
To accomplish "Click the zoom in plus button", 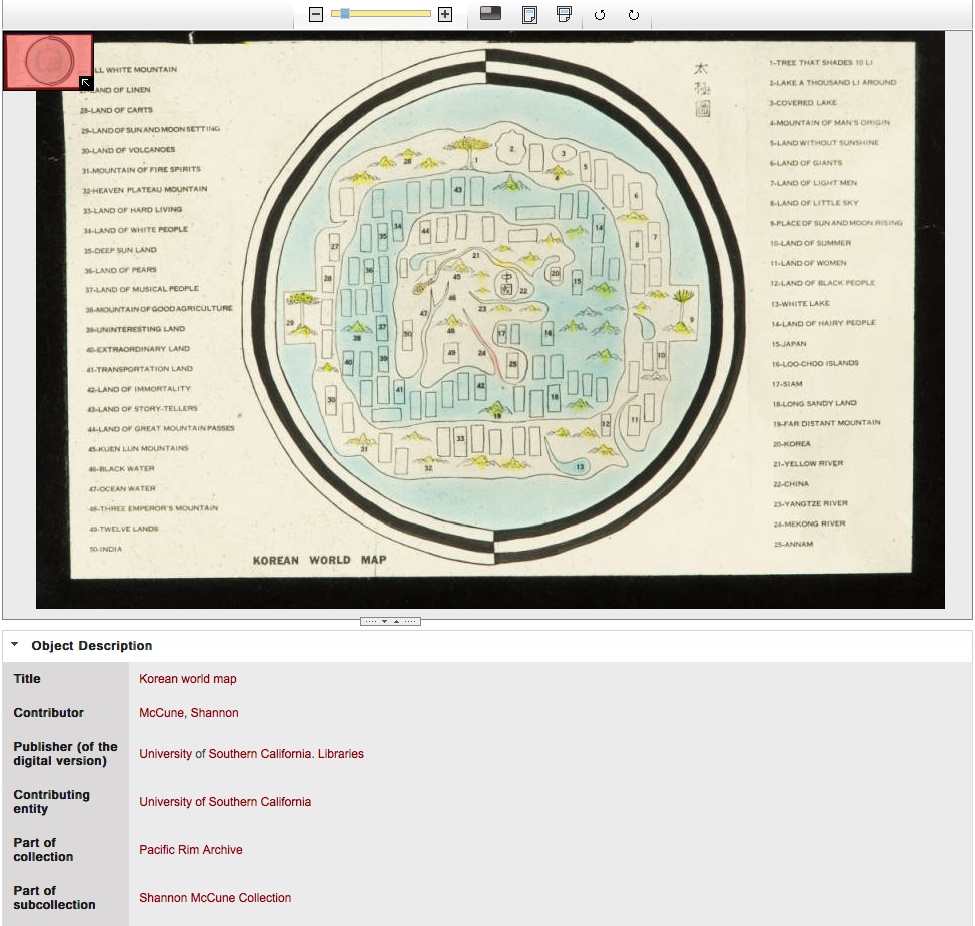I will point(445,14).
